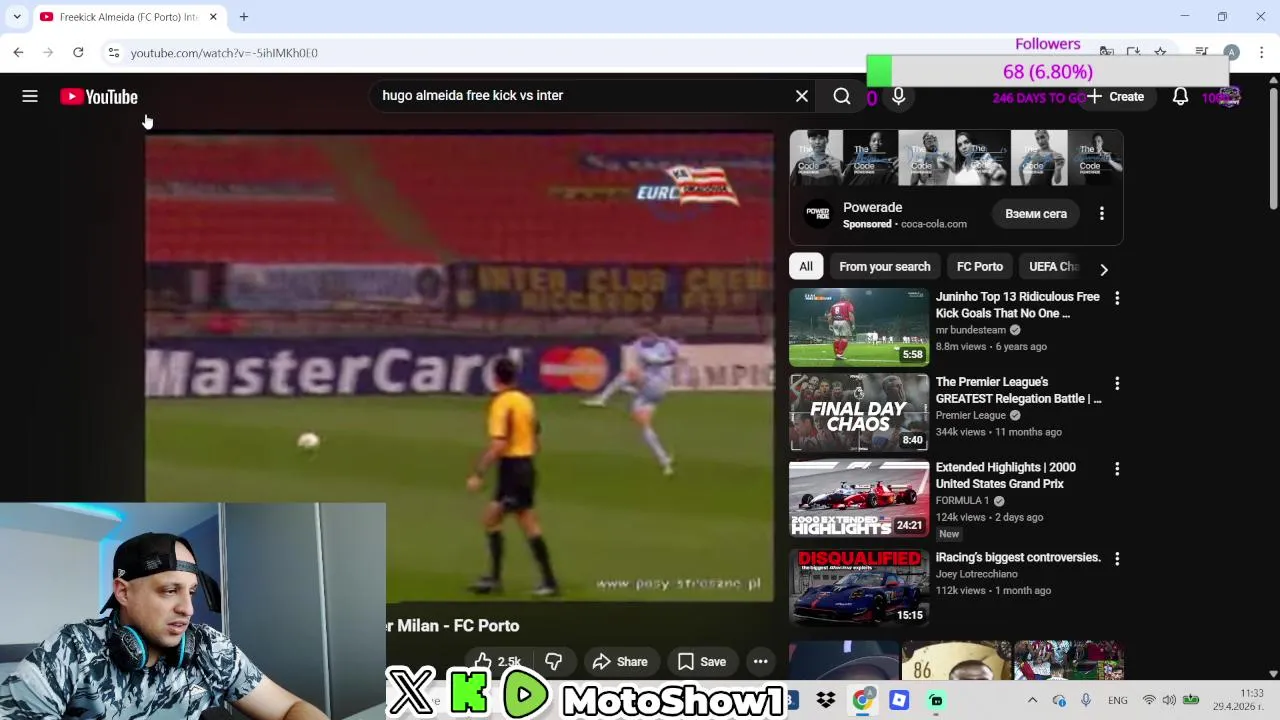The image size is (1280, 720).
Task: Dislike the video with thumbs-down icon
Action: click(x=553, y=661)
